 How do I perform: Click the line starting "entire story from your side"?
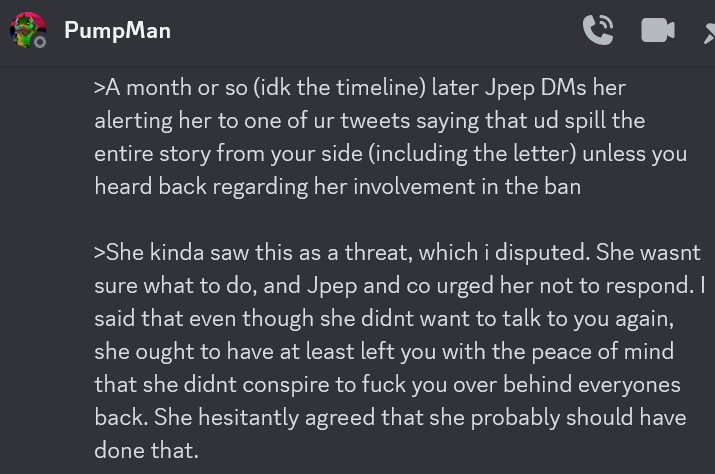390,153
